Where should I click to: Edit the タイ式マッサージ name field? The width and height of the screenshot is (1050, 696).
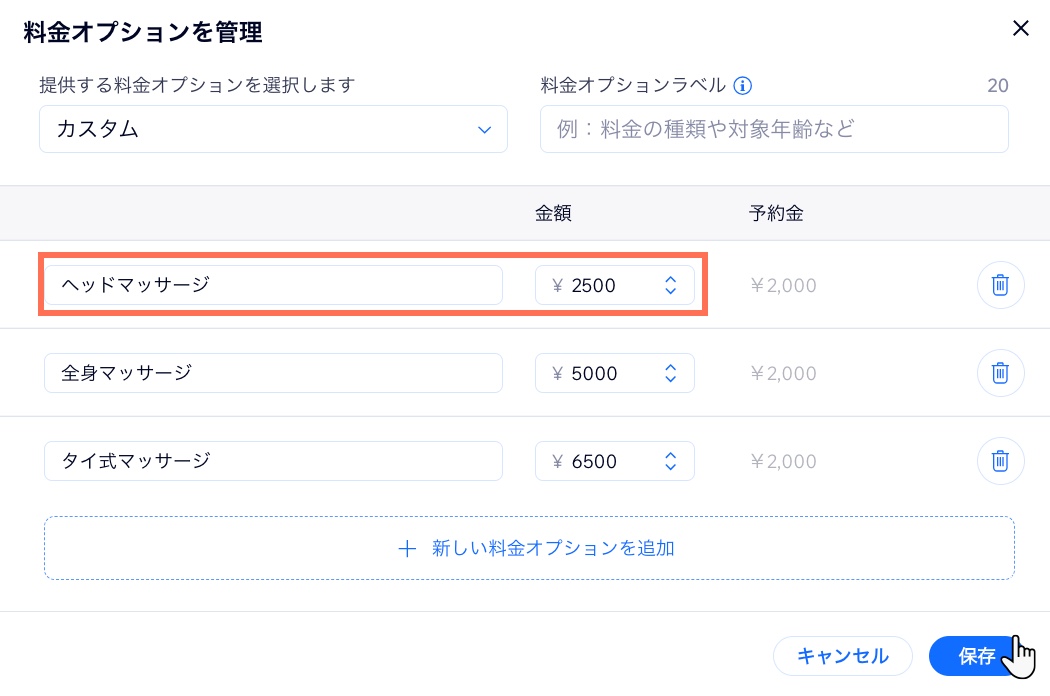point(273,461)
